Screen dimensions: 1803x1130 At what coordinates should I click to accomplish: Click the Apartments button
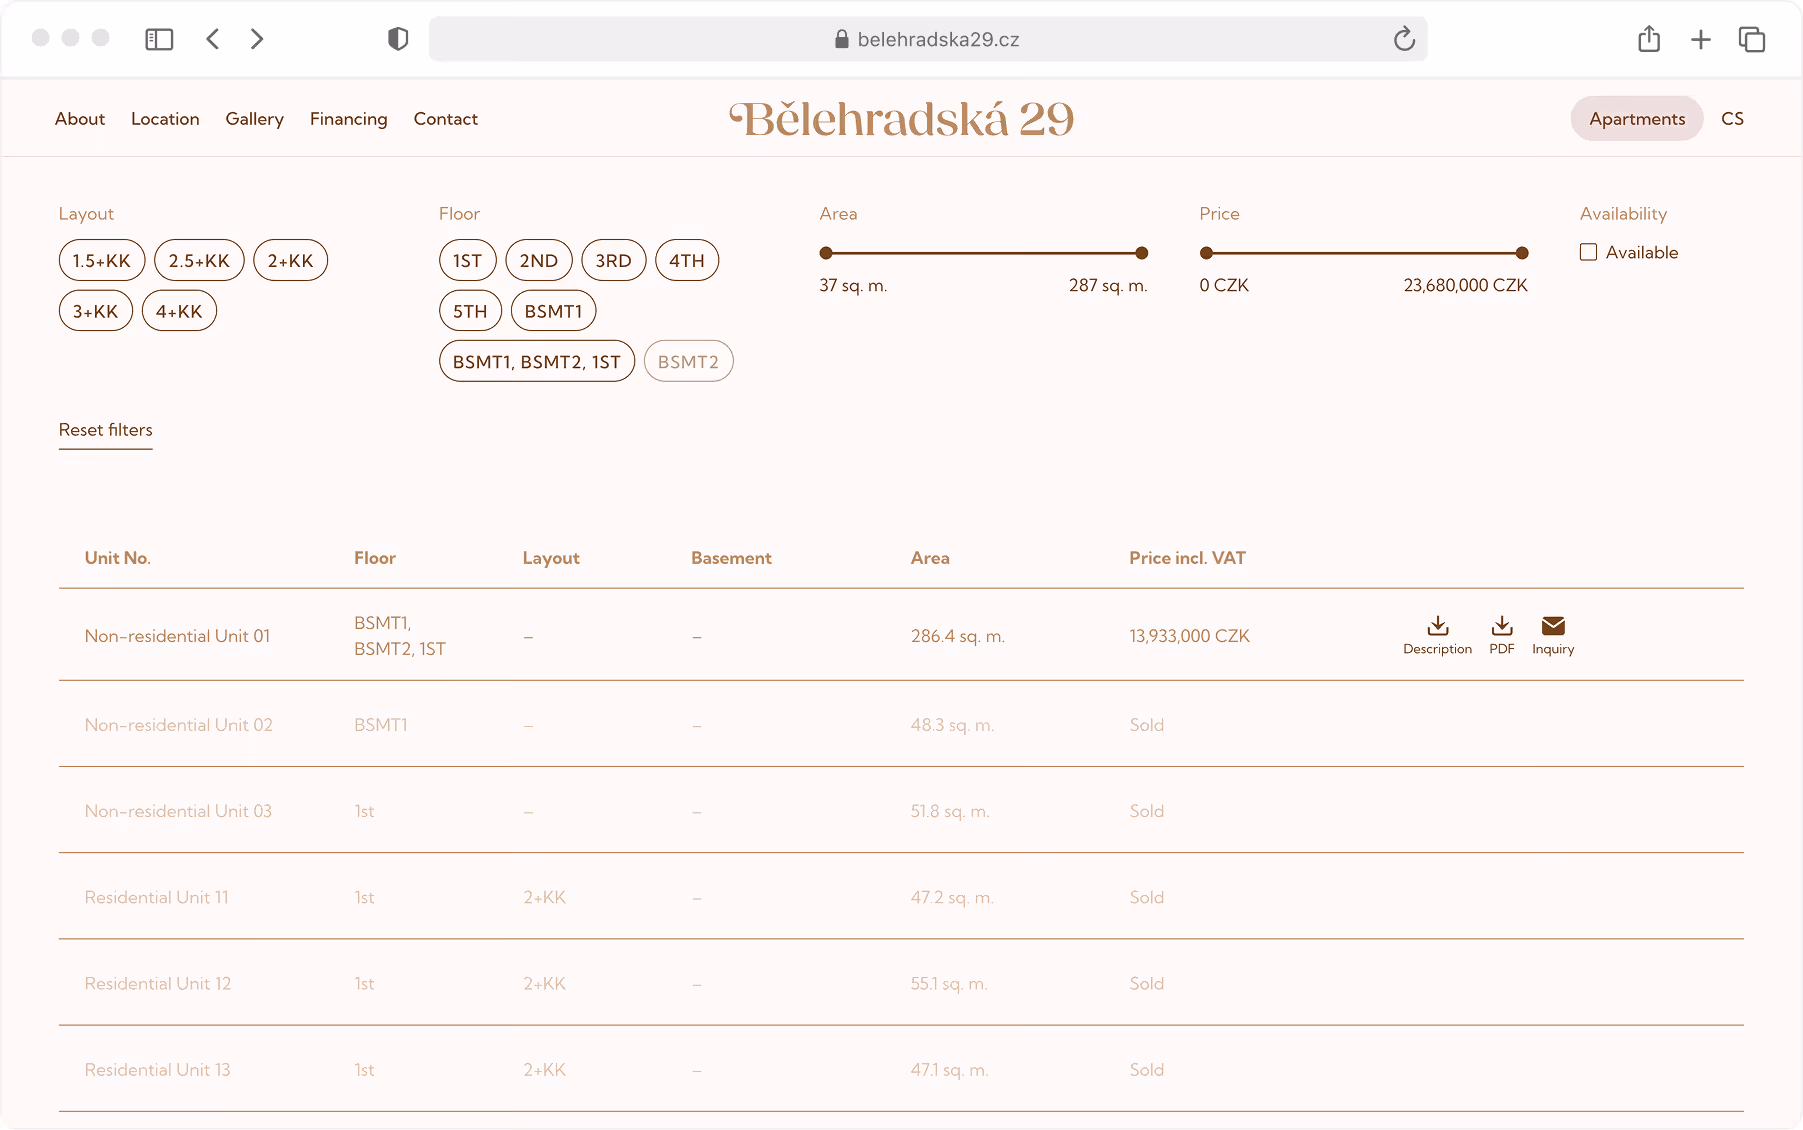pos(1637,118)
